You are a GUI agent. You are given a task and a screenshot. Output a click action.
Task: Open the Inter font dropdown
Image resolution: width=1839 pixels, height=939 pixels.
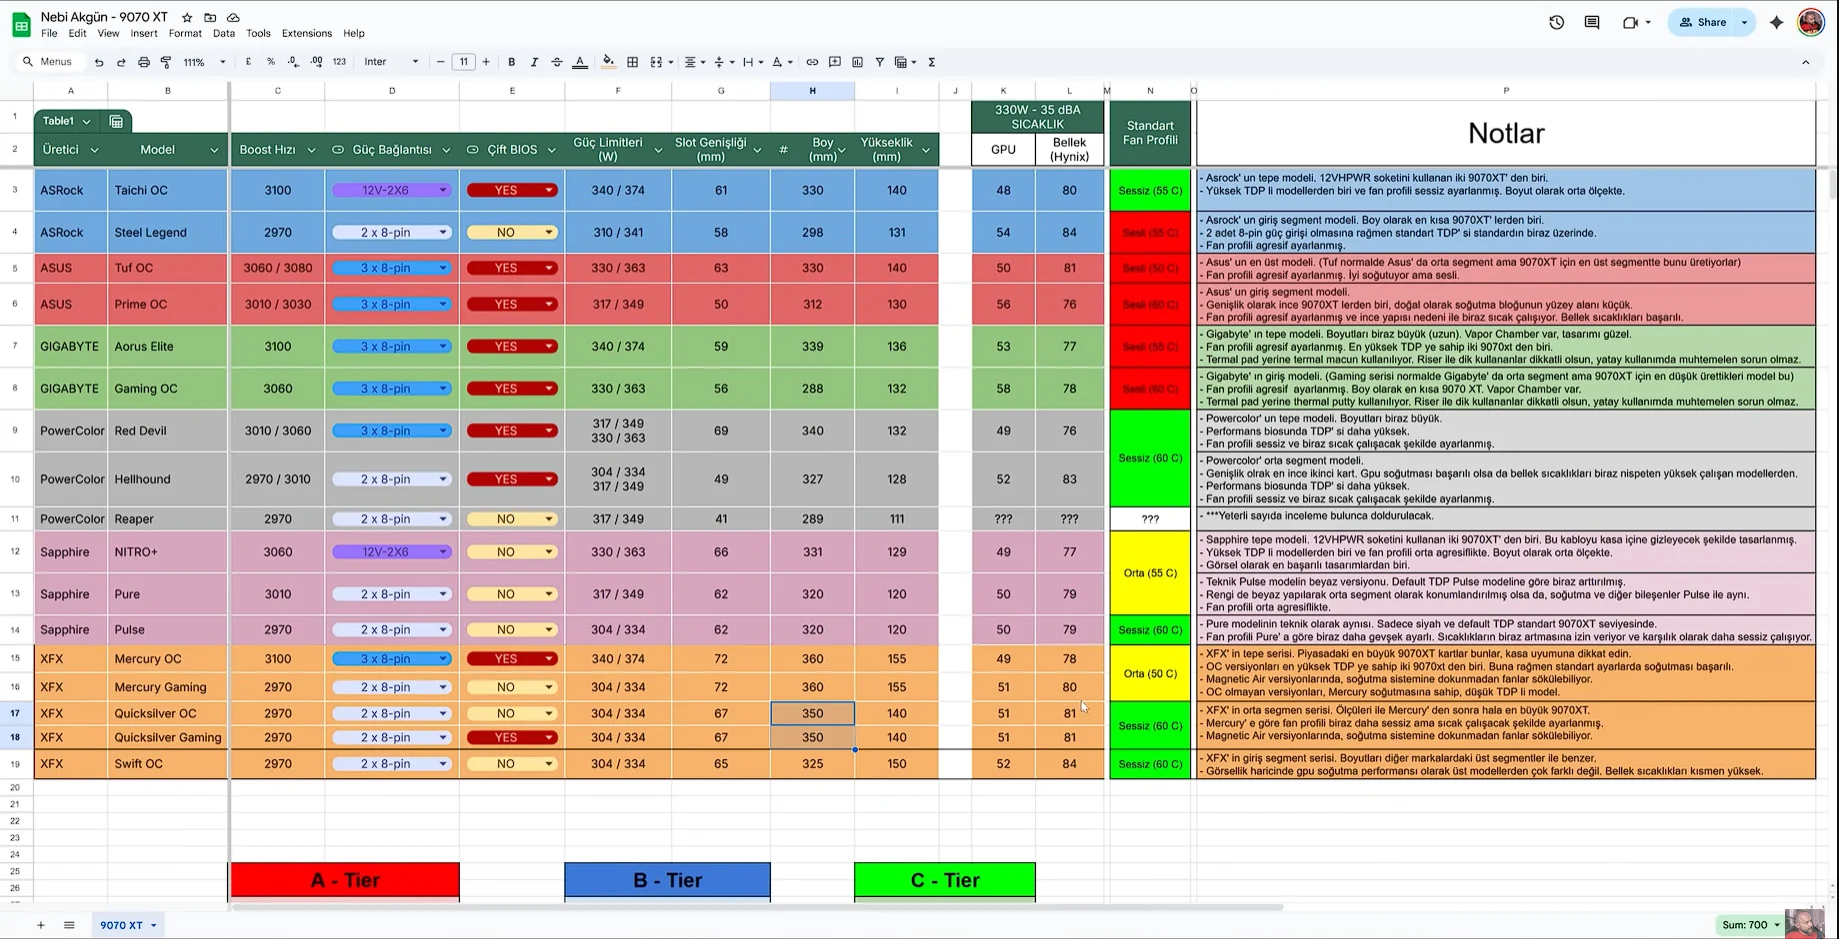coord(391,62)
